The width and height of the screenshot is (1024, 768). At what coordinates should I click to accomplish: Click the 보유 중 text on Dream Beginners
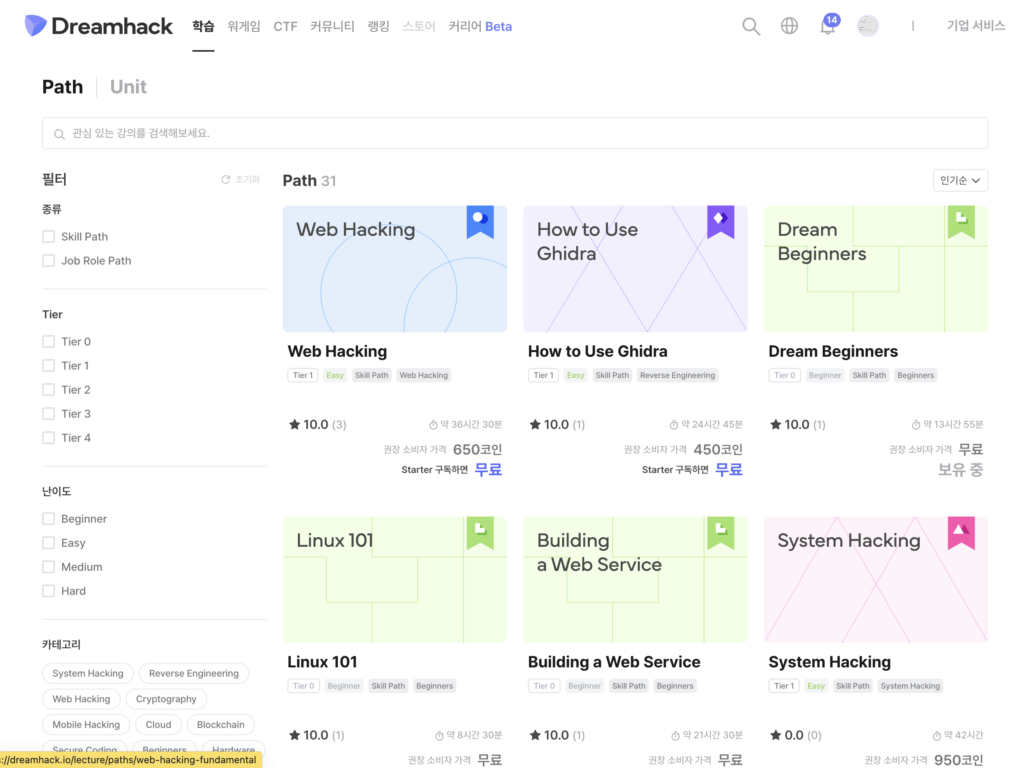[960, 470]
